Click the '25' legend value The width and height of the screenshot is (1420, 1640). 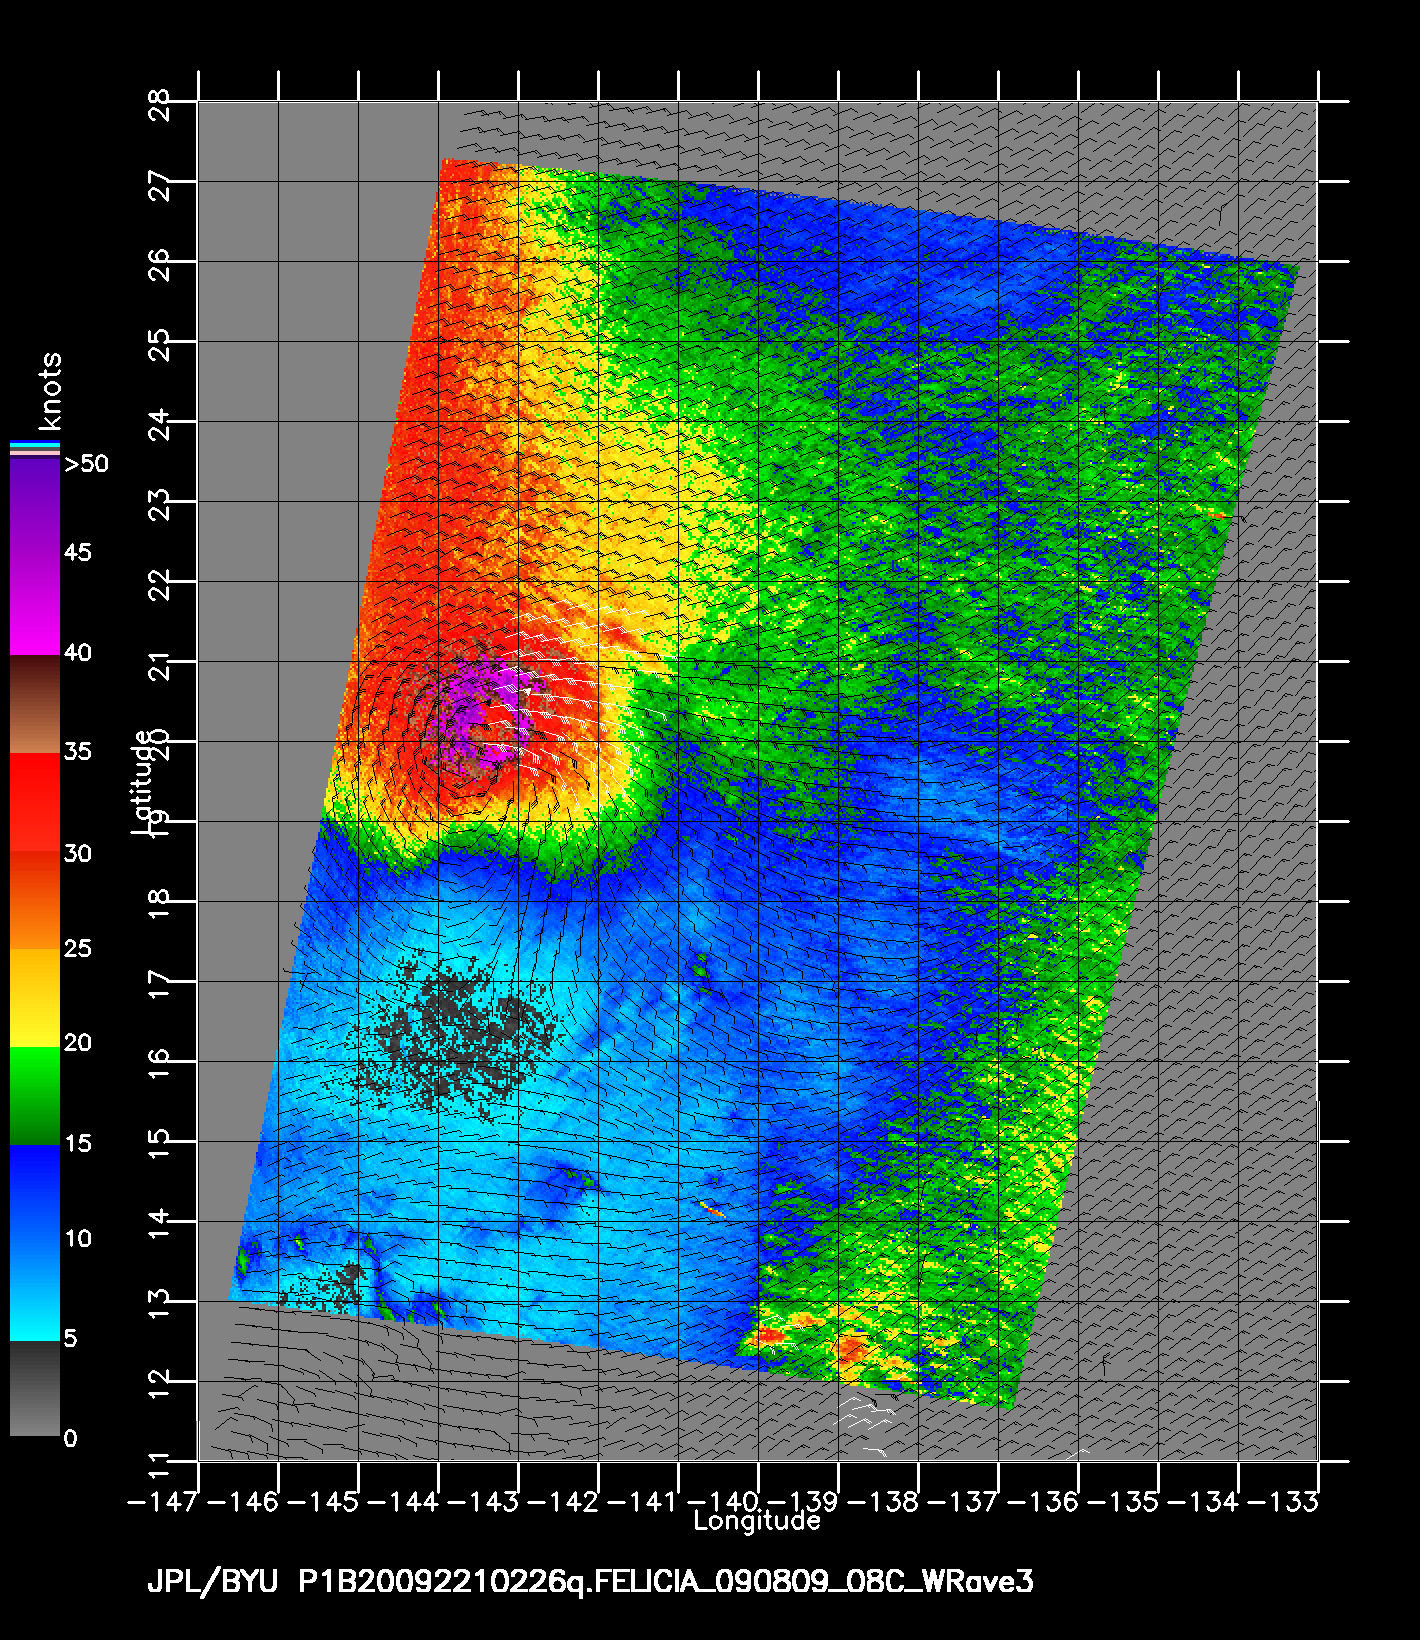coord(78,948)
